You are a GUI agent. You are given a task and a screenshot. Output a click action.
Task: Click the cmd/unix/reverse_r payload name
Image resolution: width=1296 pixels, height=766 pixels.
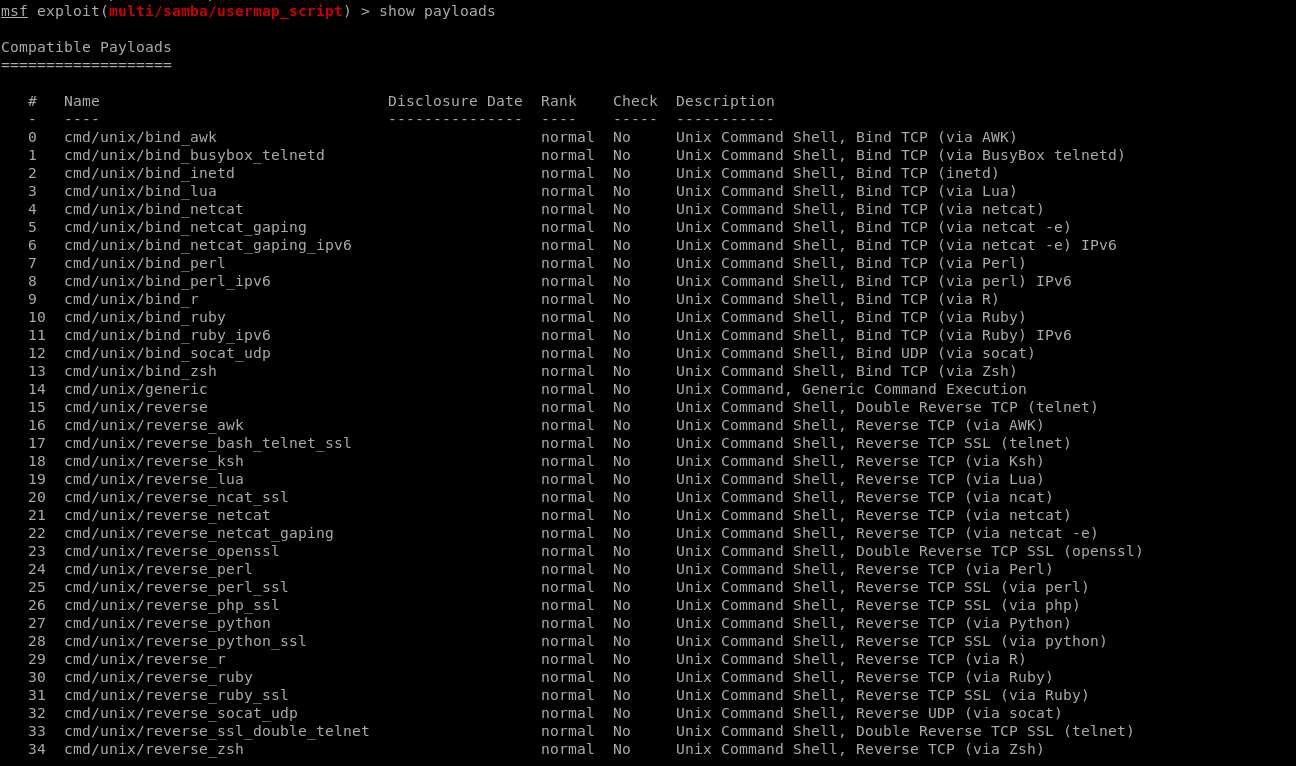145,659
